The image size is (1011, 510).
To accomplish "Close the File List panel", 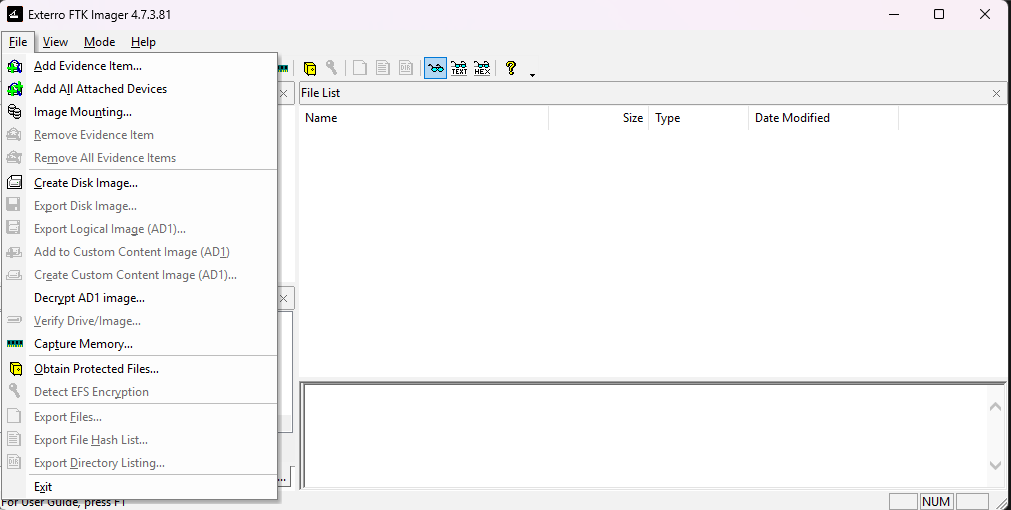I will [996, 93].
